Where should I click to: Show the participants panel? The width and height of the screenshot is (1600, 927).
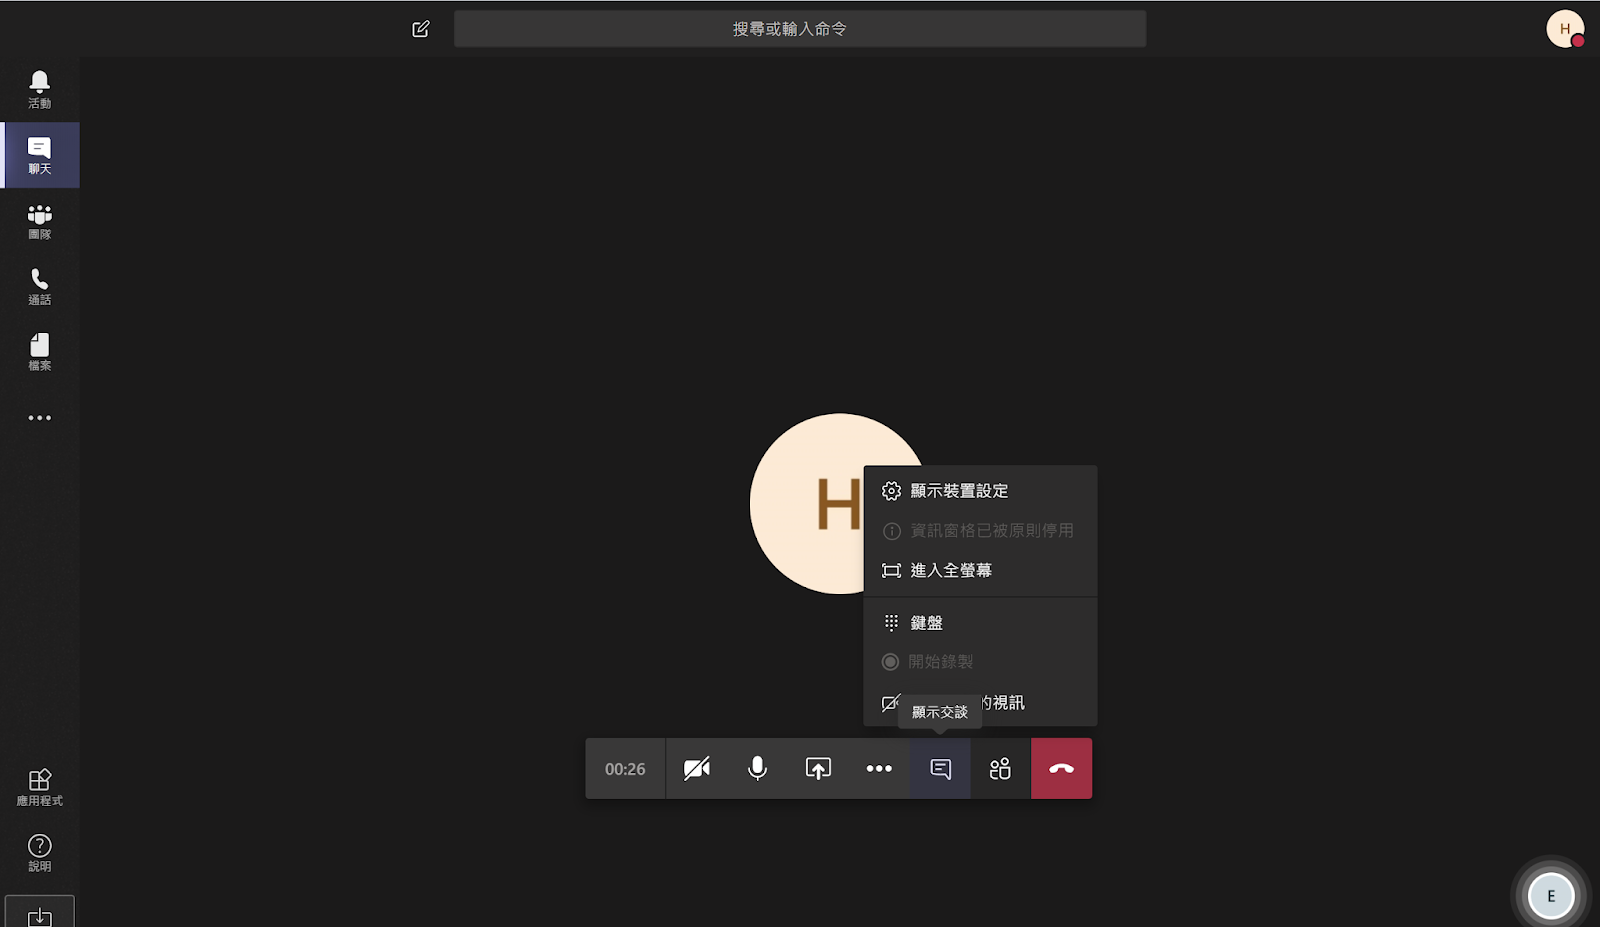(1000, 769)
